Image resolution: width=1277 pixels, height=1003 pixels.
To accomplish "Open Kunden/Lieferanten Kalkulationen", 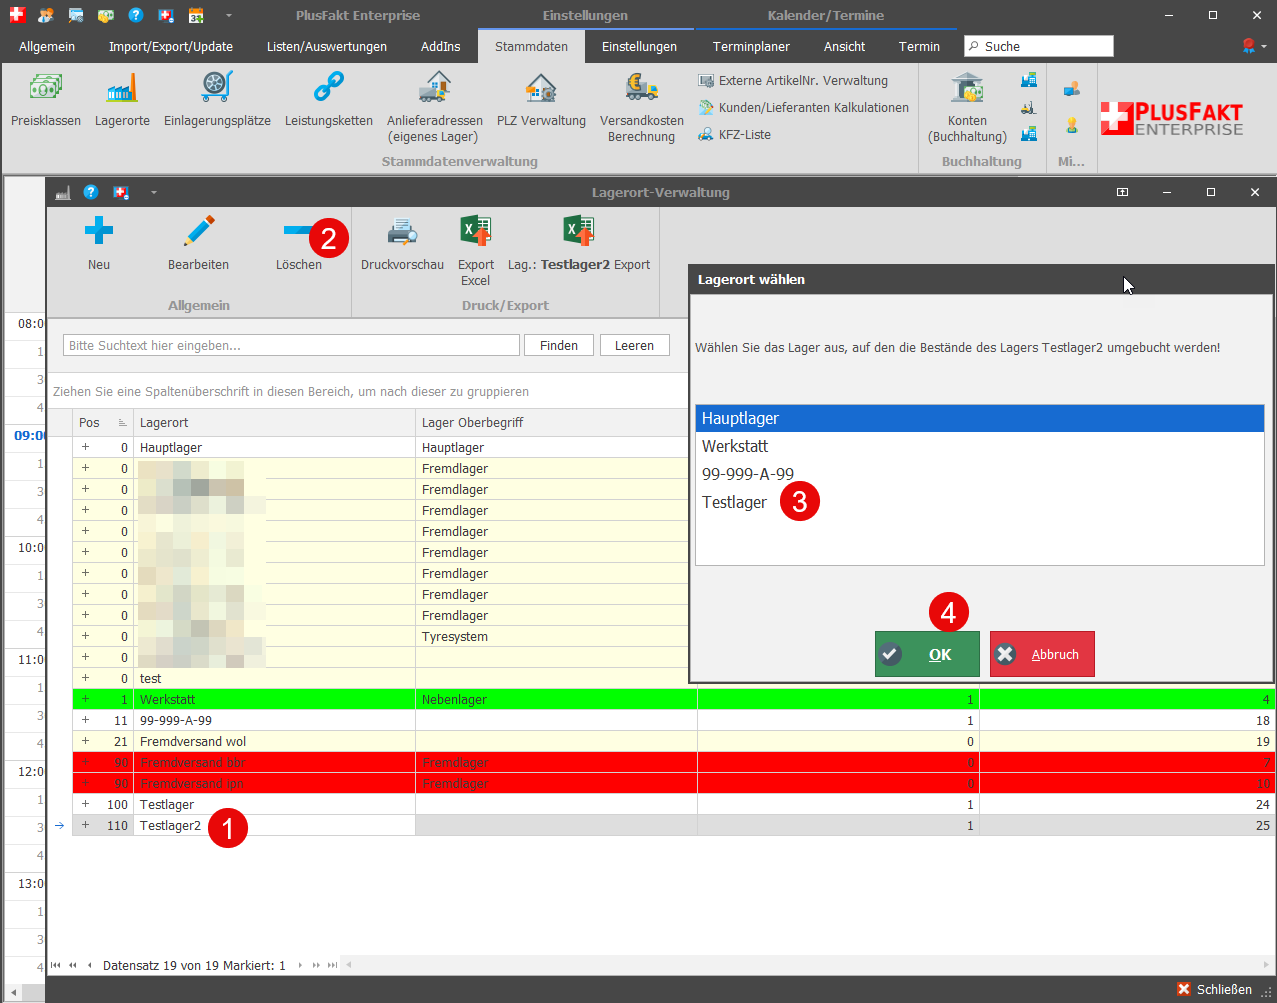I will point(804,107).
